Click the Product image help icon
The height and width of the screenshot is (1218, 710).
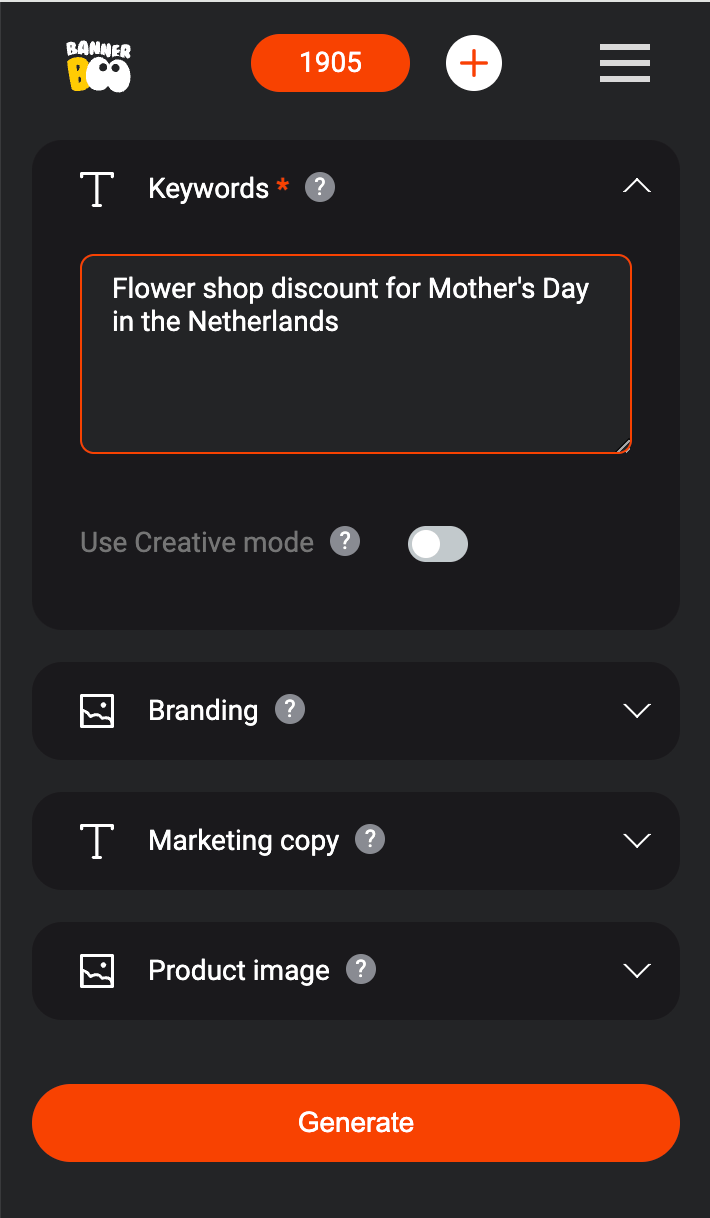361,969
